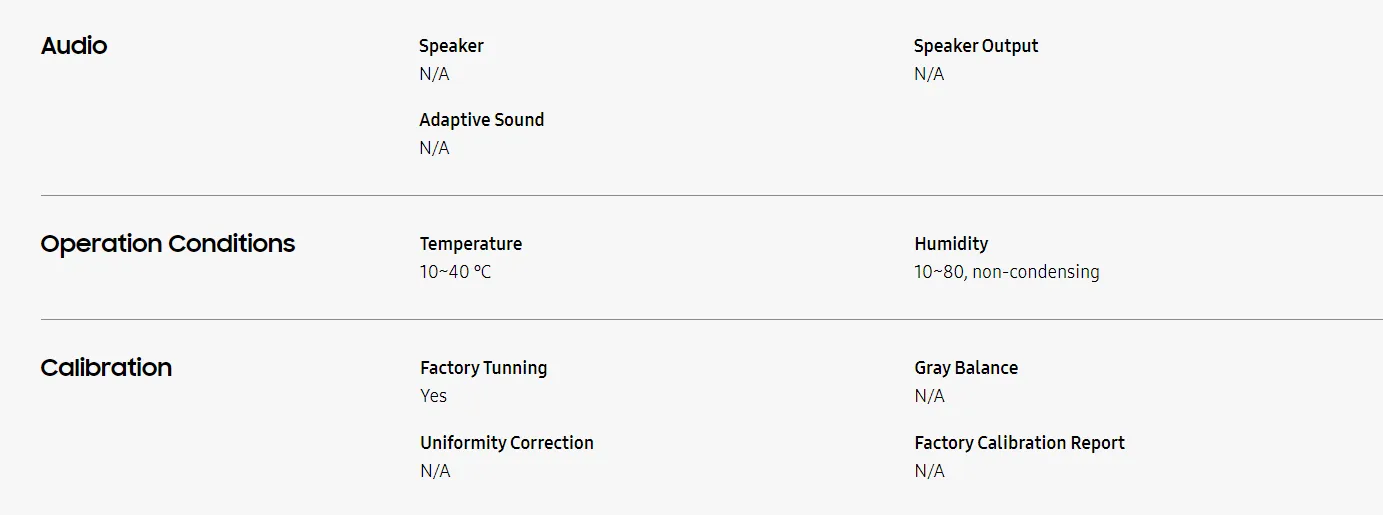Click the N/A value under Uniformity Correction
The width and height of the screenshot is (1383, 515).
pos(435,471)
